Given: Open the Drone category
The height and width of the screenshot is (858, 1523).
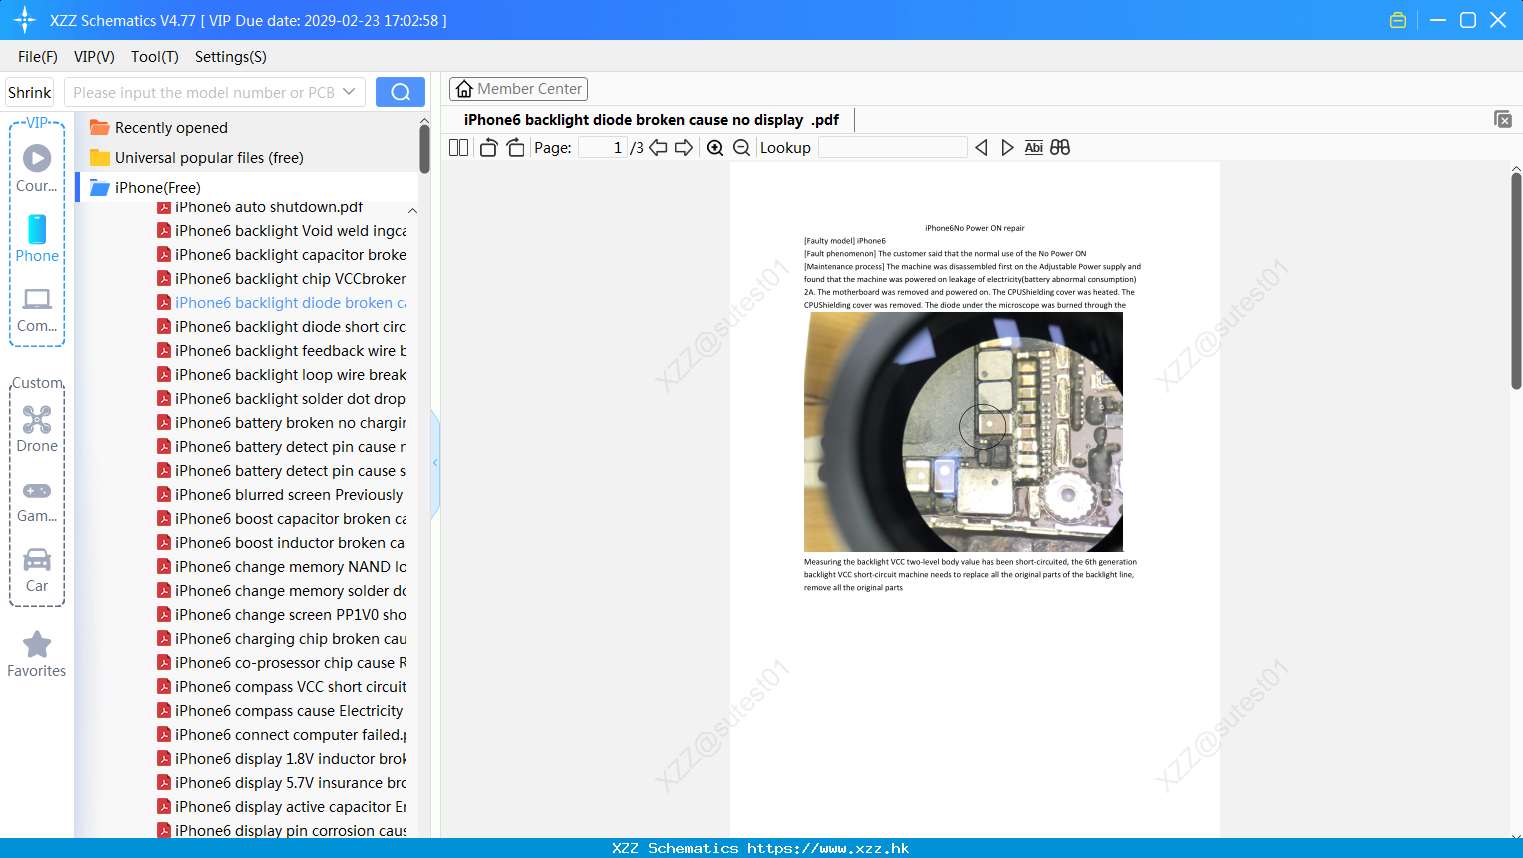Looking at the screenshot, I should [x=37, y=429].
